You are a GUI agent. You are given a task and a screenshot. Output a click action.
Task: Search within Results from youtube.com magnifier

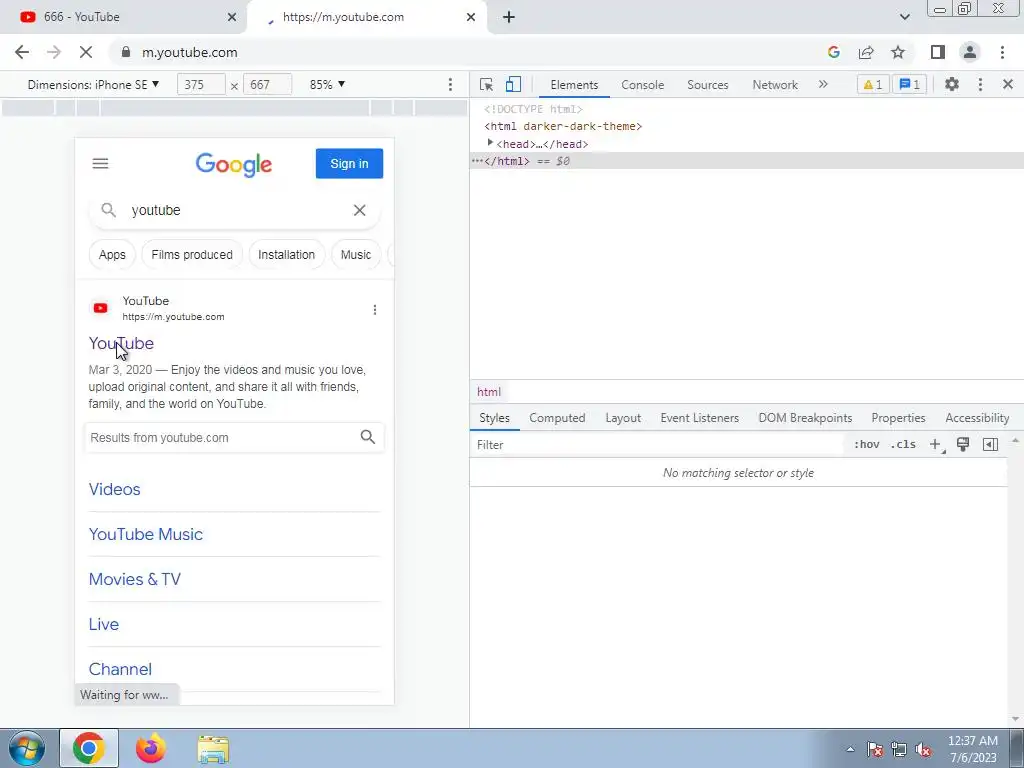pos(368,437)
